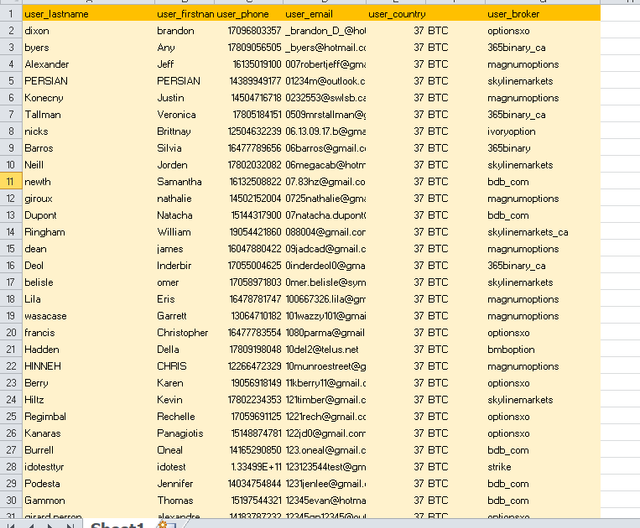Click the Samantha firstname cell
The image size is (640, 528).
(x=184, y=182)
